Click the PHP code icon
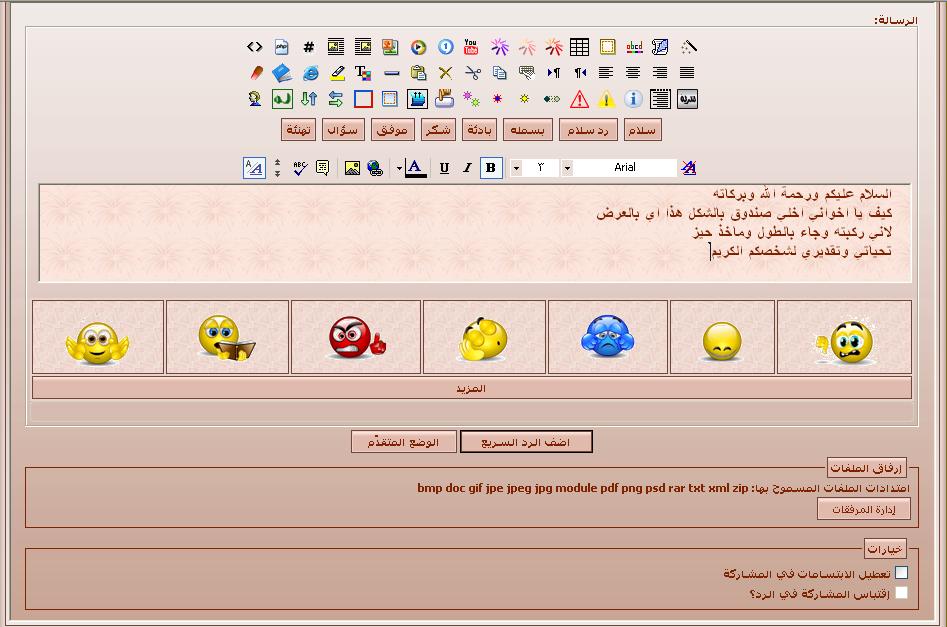Screen dimensions: 947x627 (282, 47)
